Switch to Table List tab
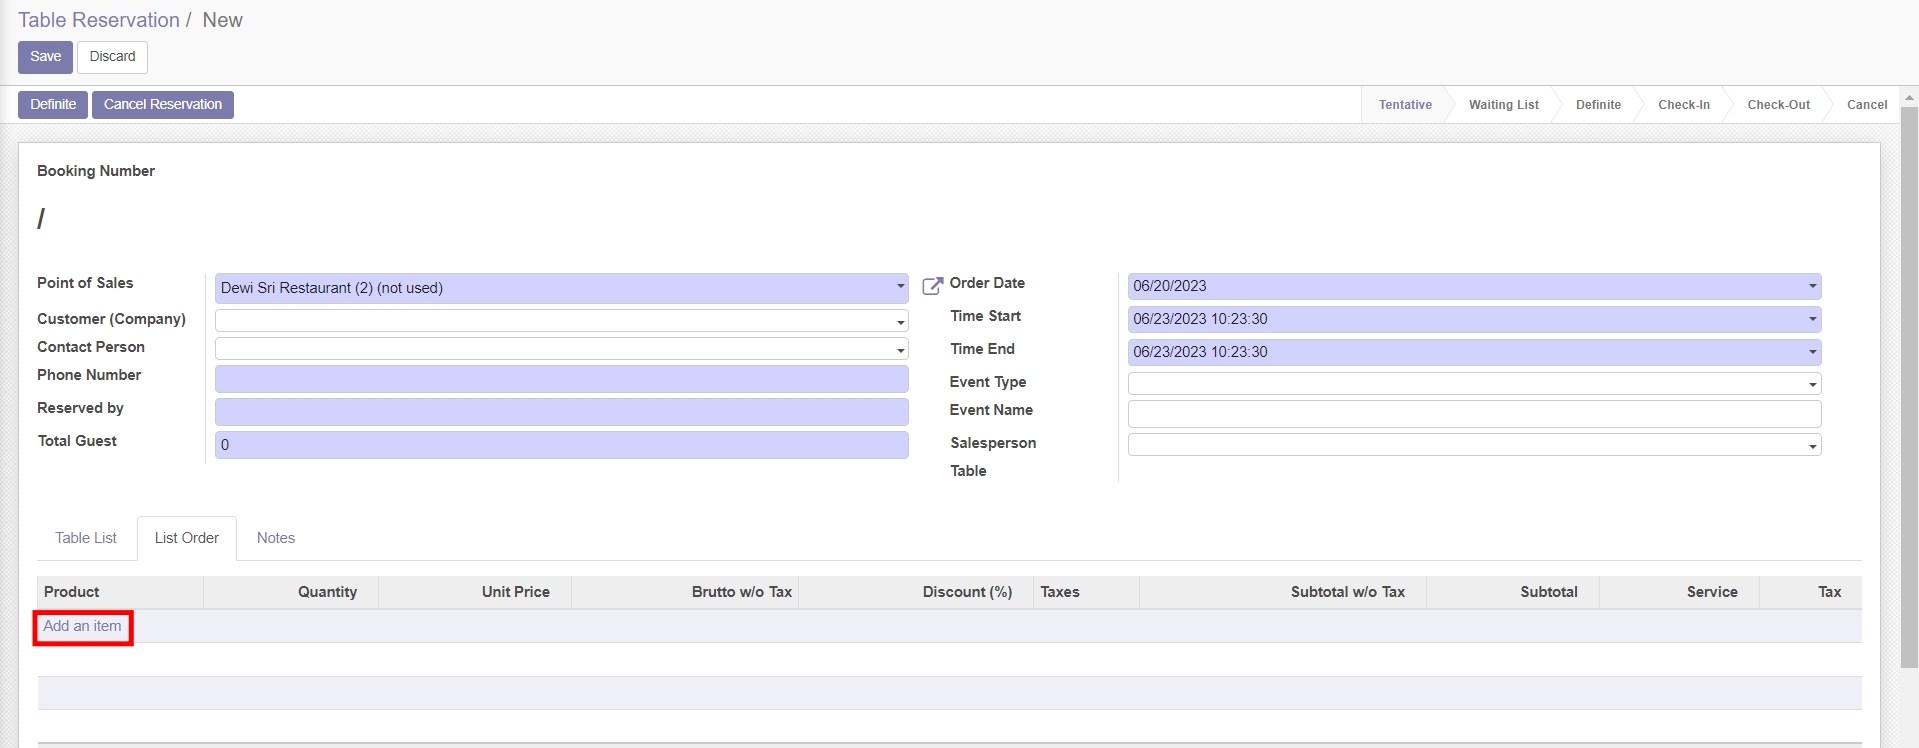This screenshot has width=1919, height=748. click(86, 538)
